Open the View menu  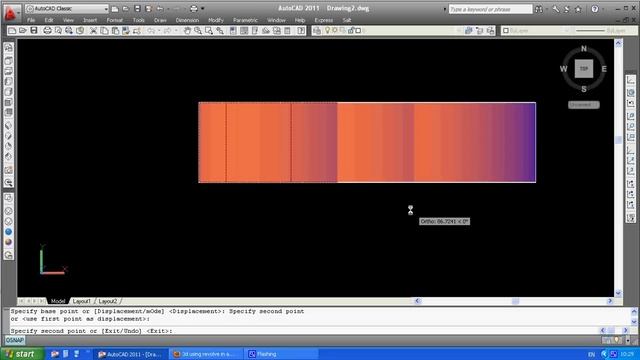[x=68, y=20]
